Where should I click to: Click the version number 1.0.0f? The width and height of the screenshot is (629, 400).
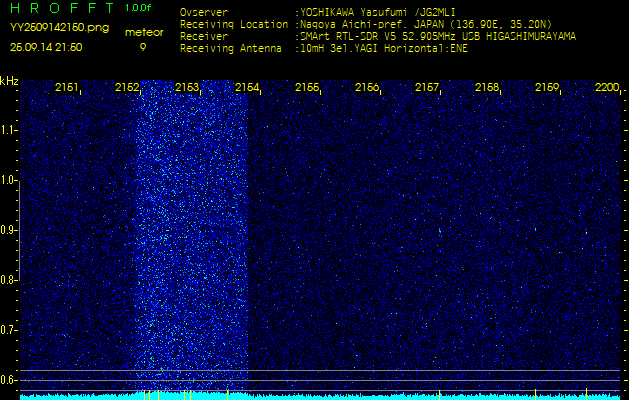138,8
